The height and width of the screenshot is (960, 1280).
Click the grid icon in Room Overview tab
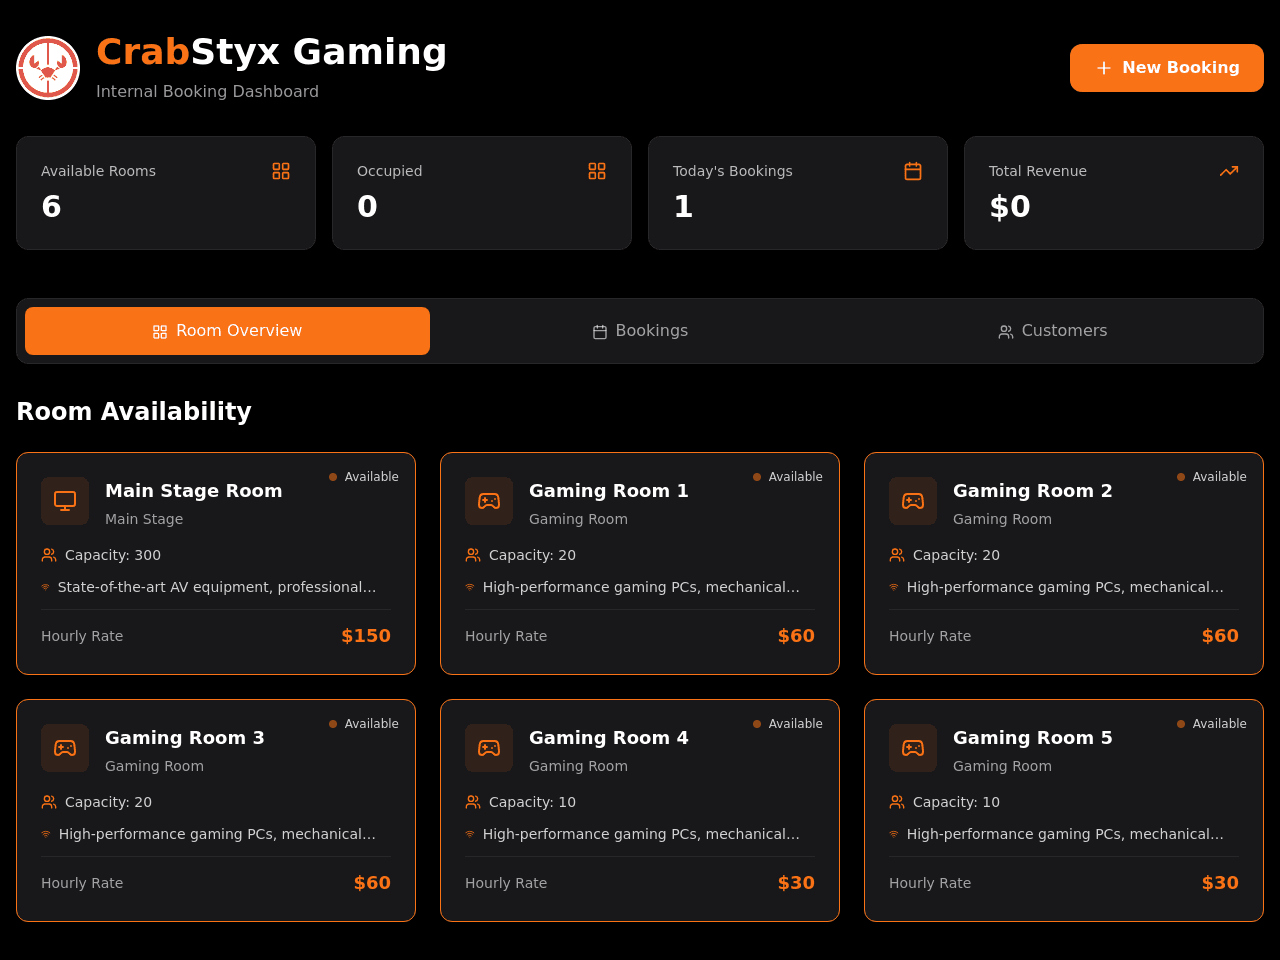pos(160,332)
